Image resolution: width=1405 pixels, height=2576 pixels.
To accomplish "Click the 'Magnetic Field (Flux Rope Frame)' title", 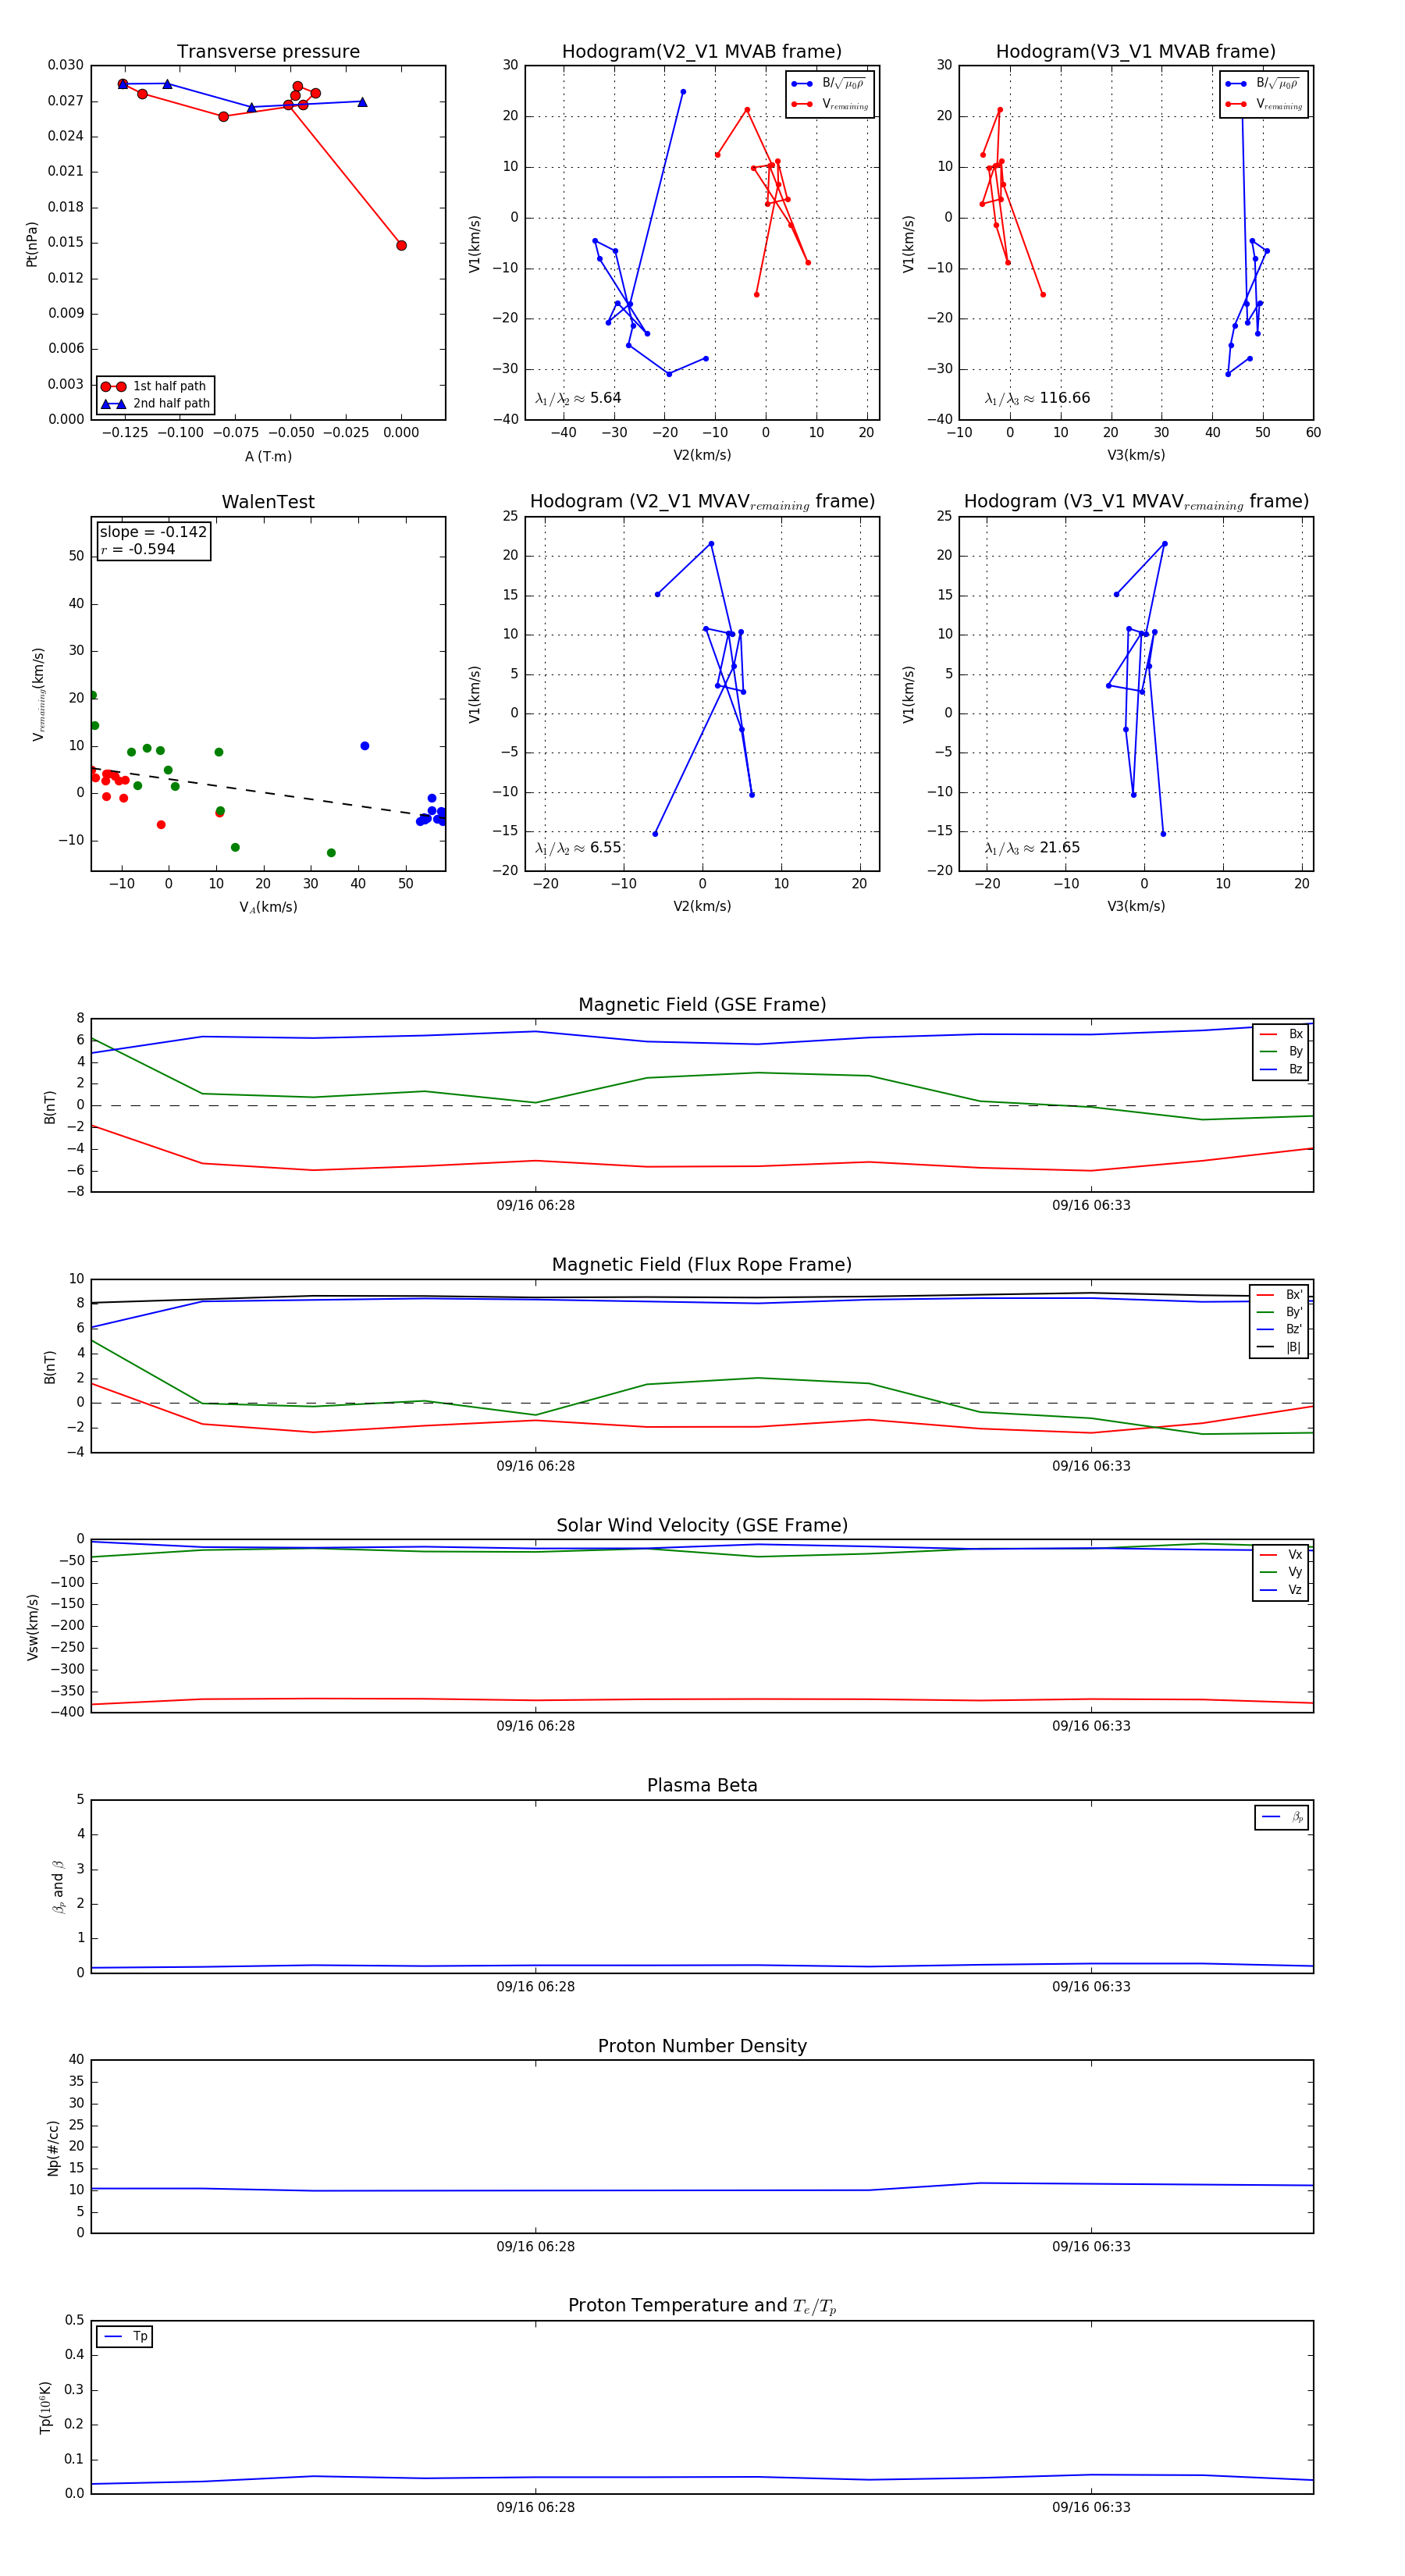I will tap(702, 1265).
